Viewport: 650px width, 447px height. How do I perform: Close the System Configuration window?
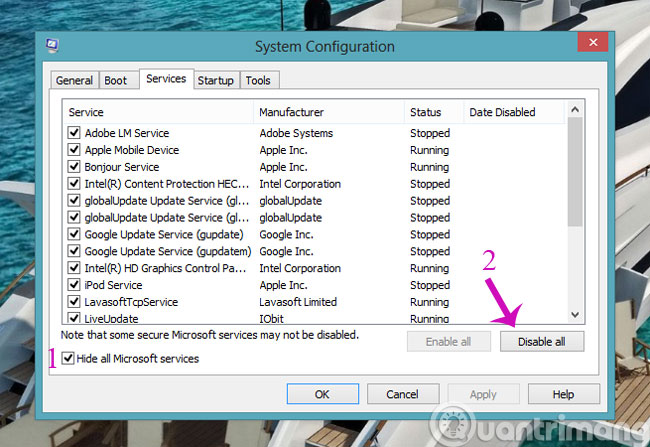pyautogui.click(x=593, y=42)
